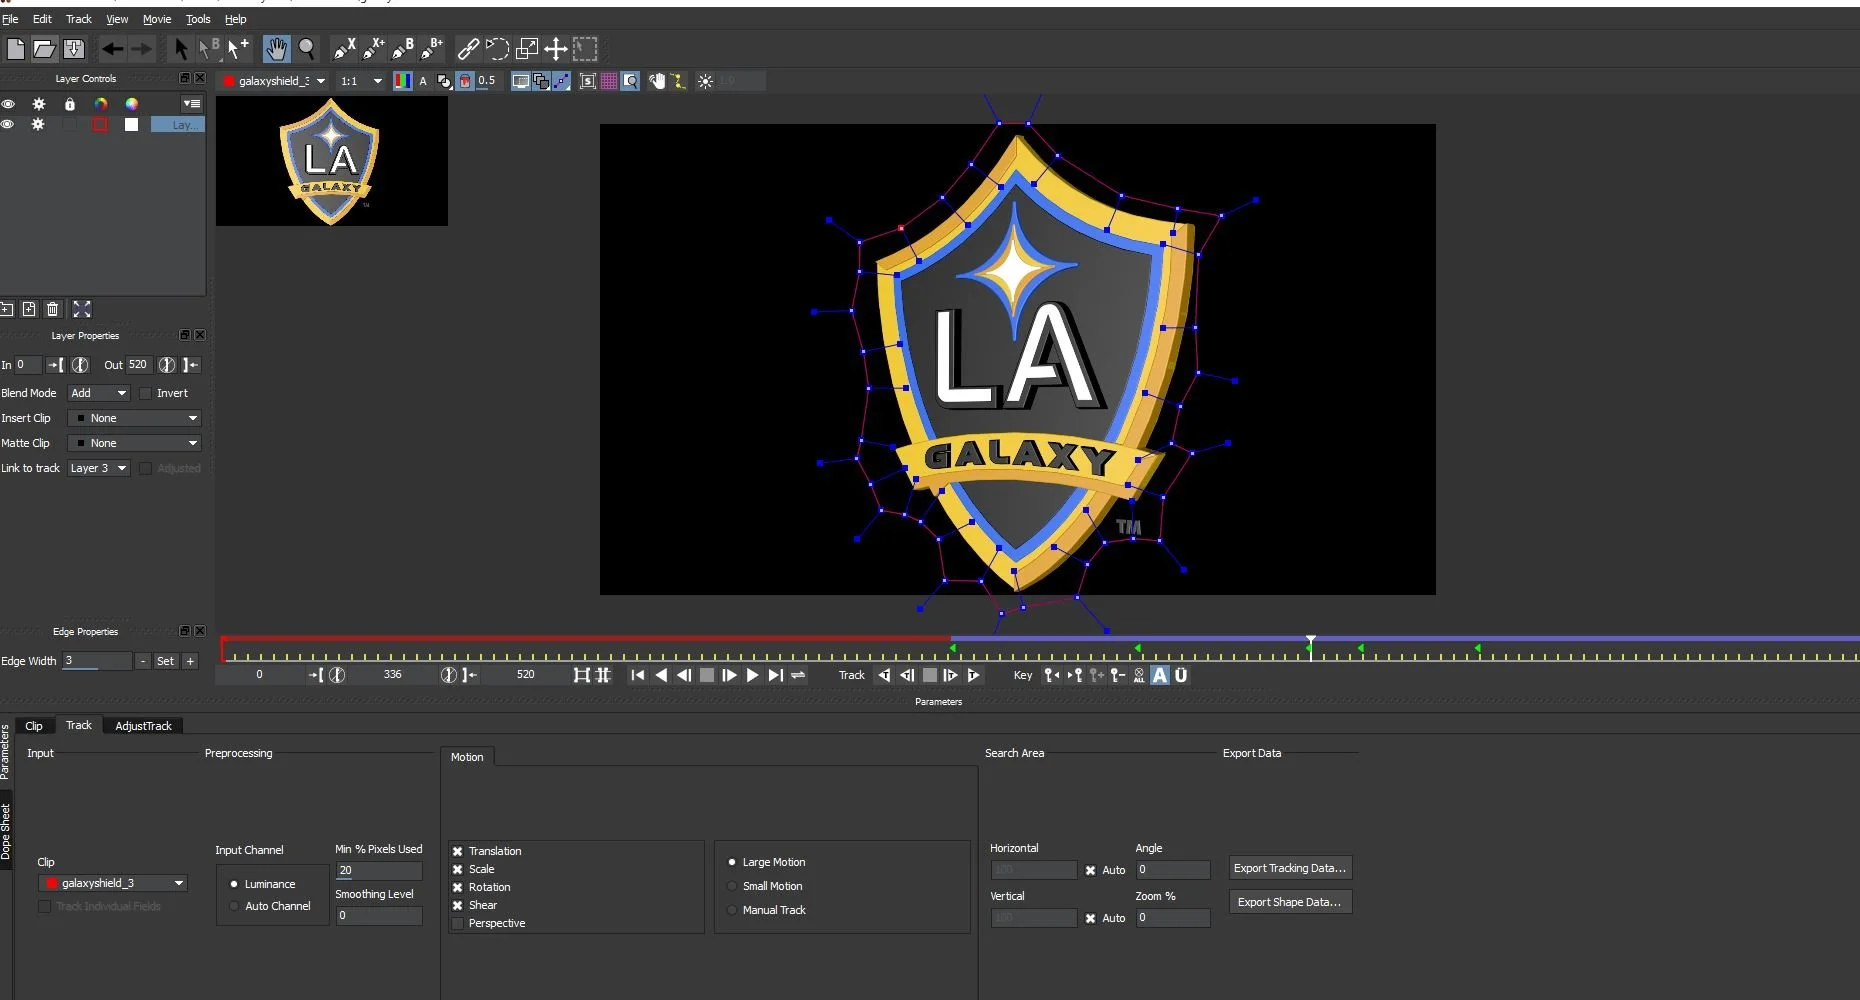Activate the Pan hand tool
Image resolution: width=1860 pixels, height=1000 pixels.
click(x=276, y=48)
